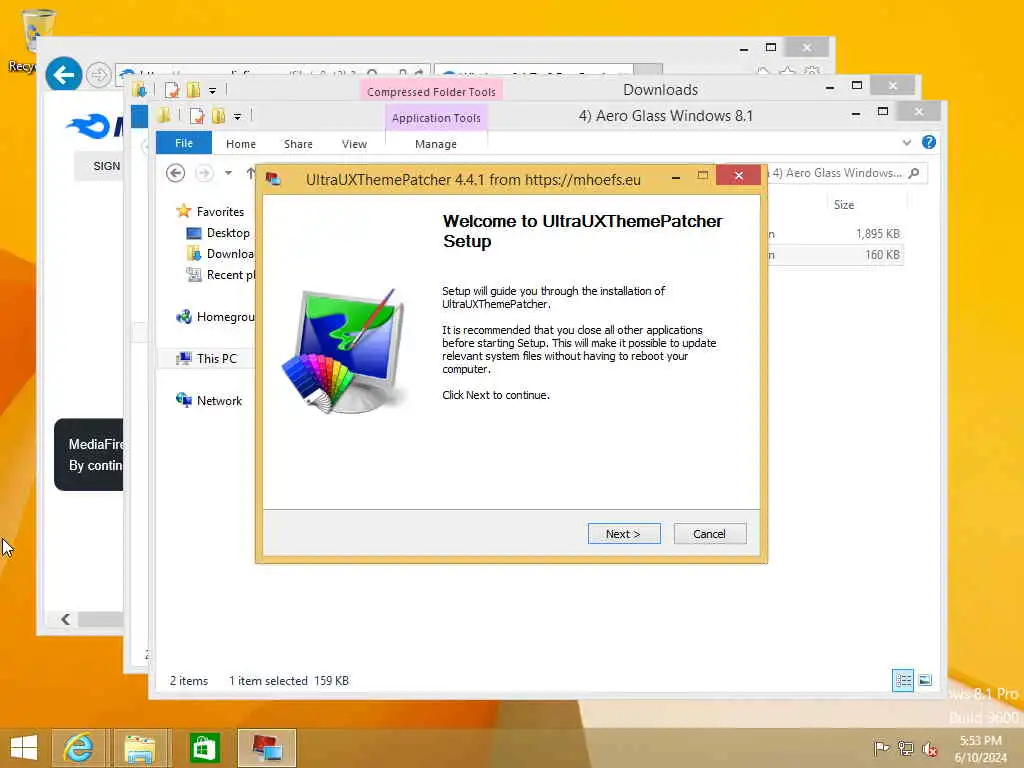1024x768 pixels.
Task: Open recent locations dropdown arrow
Action: 228,173
